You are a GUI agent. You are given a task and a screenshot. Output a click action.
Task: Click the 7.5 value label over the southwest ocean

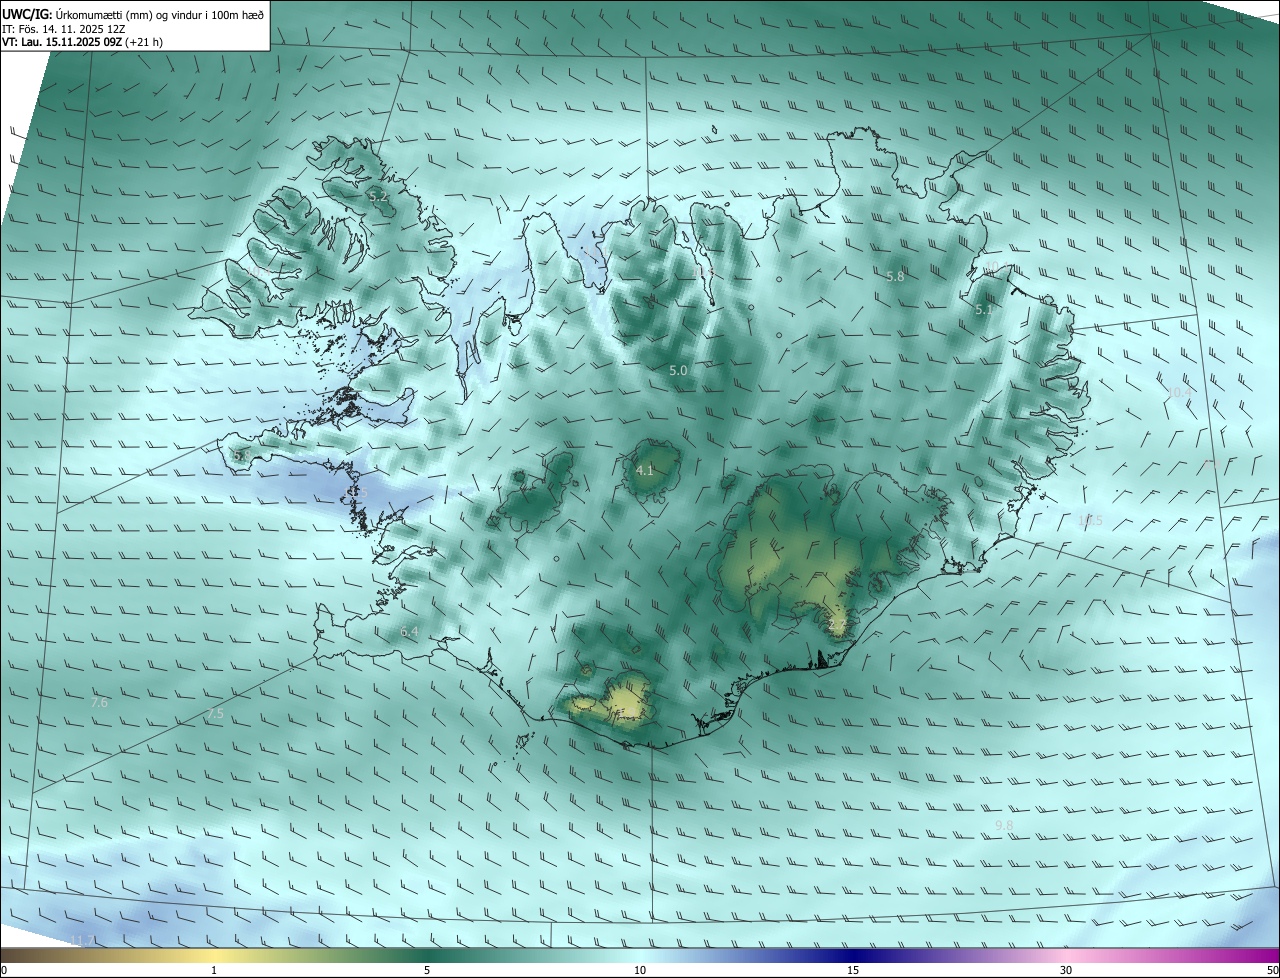(x=215, y=714)
